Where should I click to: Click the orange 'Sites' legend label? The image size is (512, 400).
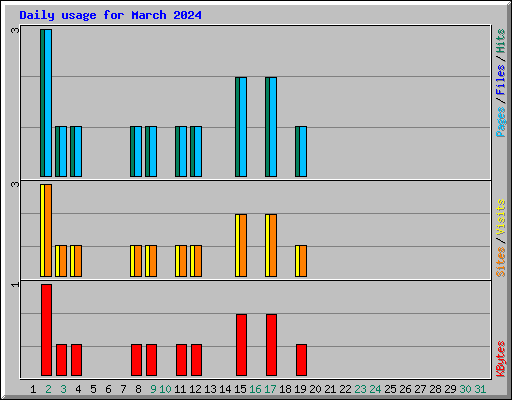coord(500,262)
